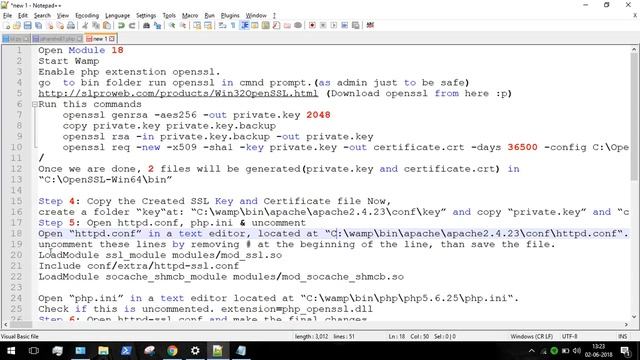Click the Windows (CR LF) status bar field

(531, 337)
